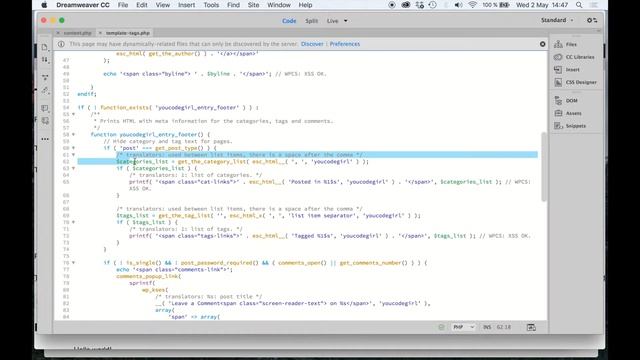The image size is (640, 360).
Task: Click the 'endif;' code on line 52
Action: pos(87,94)
